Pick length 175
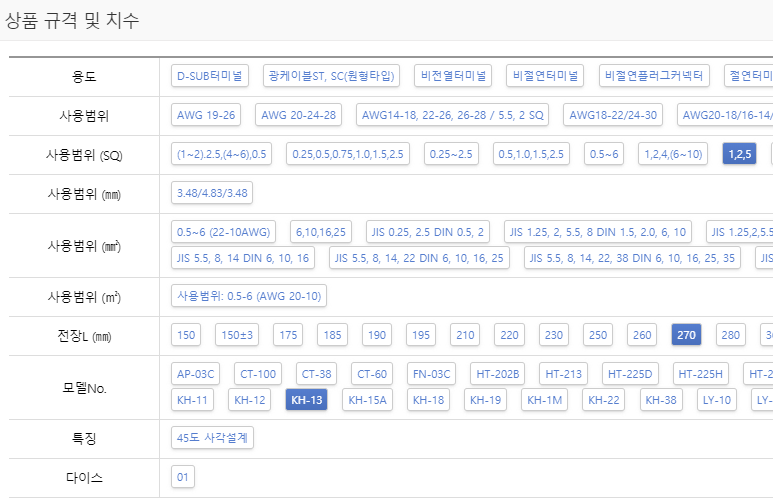 coord(288,335)
